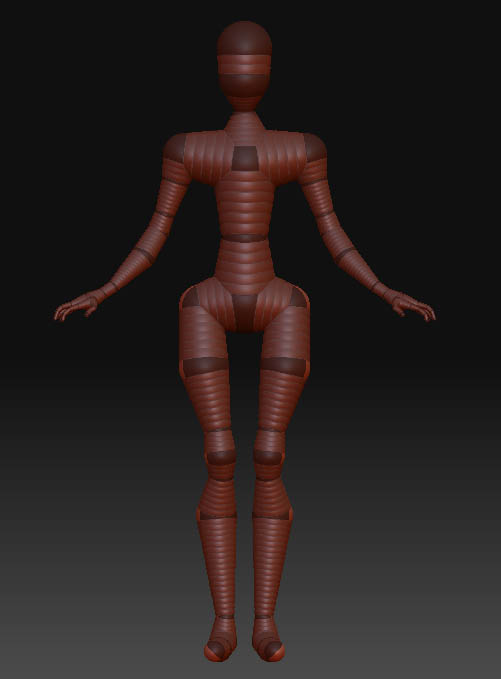Select the mannequin's neck segment

(245, 121)
